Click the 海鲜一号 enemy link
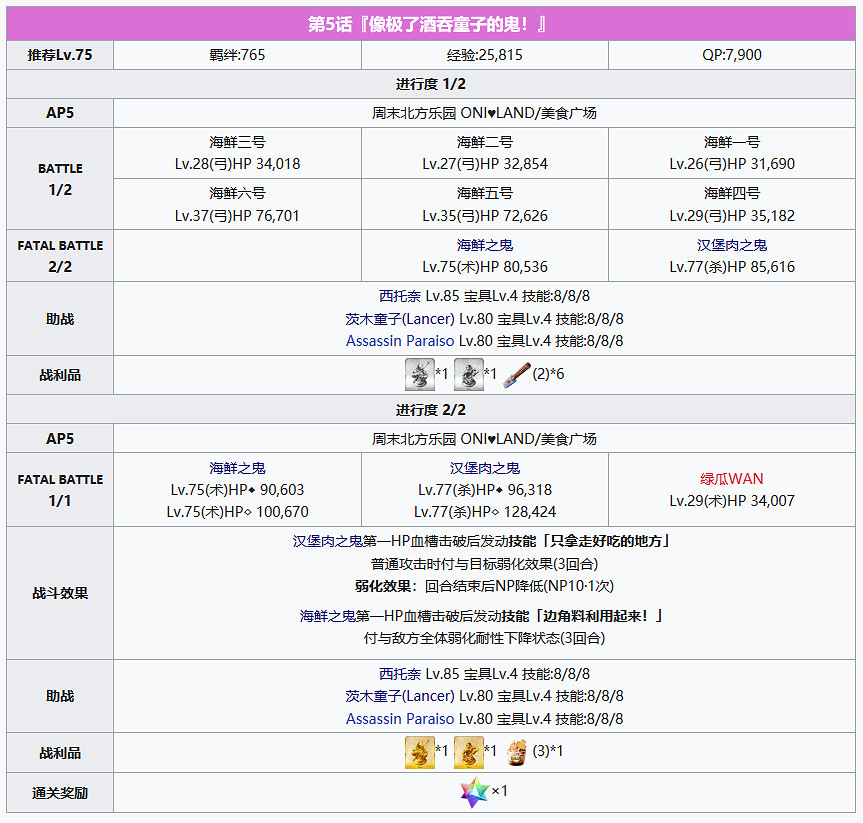 [x=733, y=140]
